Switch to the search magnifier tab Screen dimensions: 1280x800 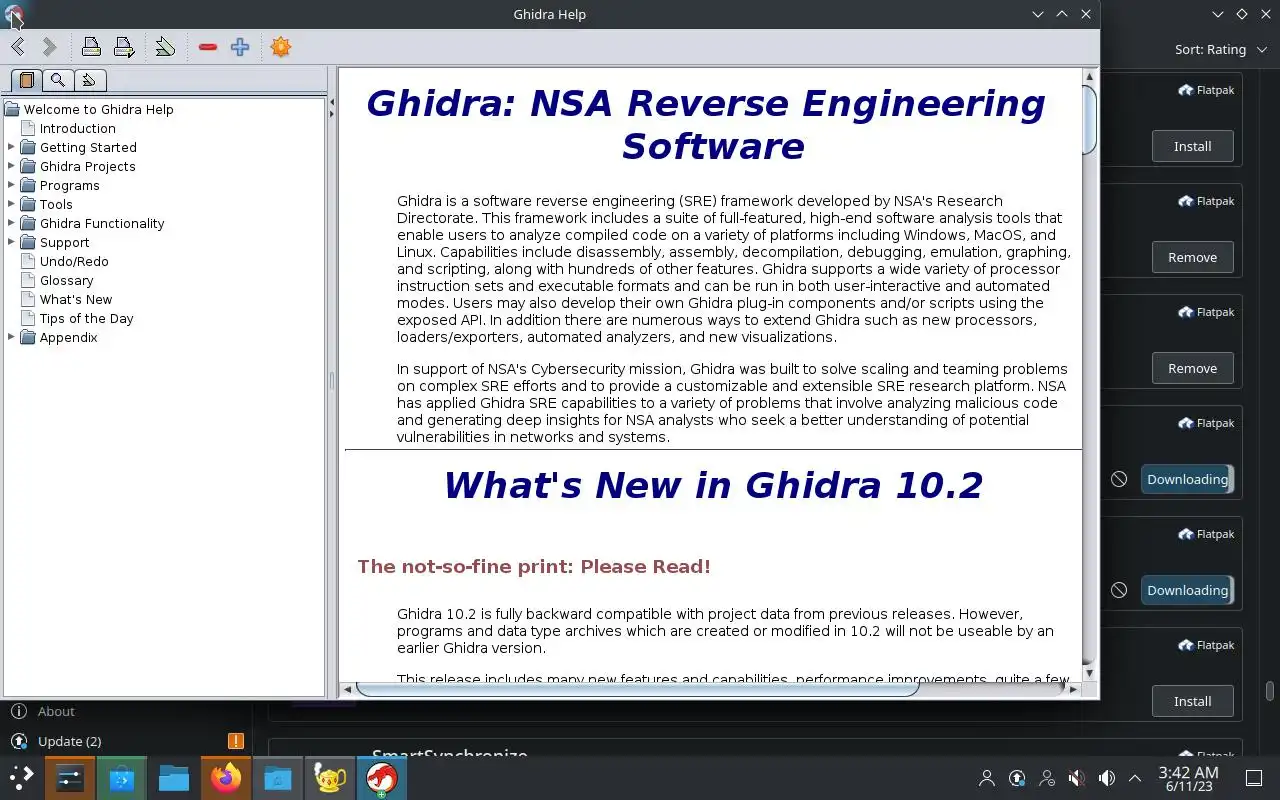[x=58, y=80]
